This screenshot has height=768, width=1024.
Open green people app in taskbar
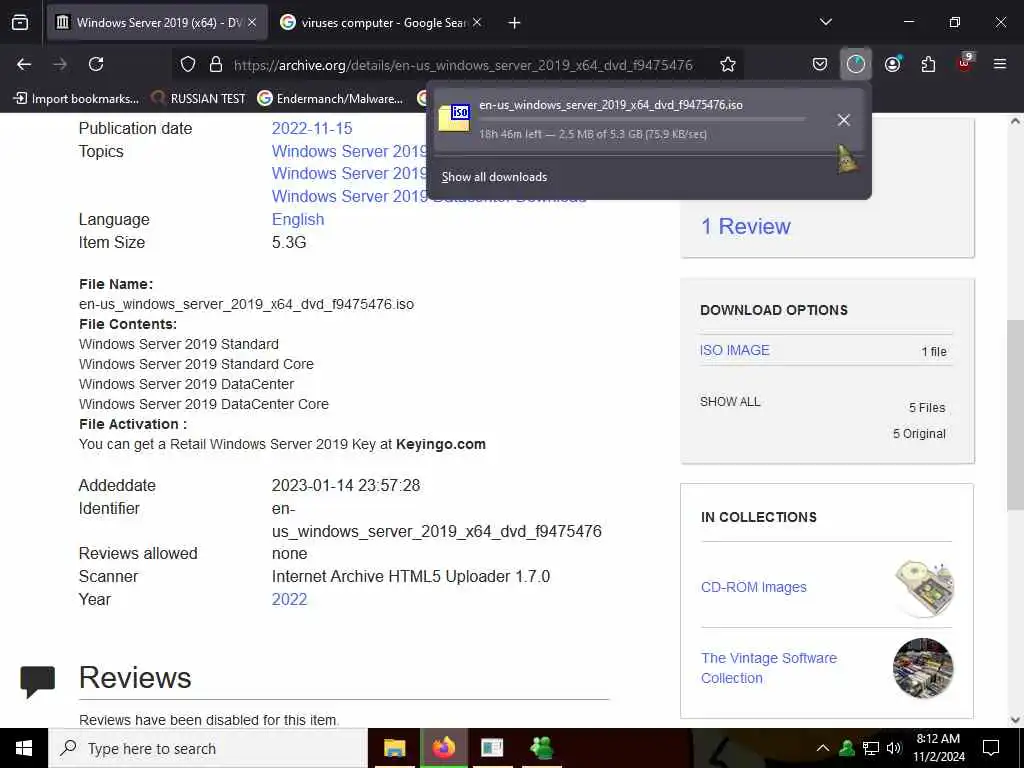click(542, 748)
